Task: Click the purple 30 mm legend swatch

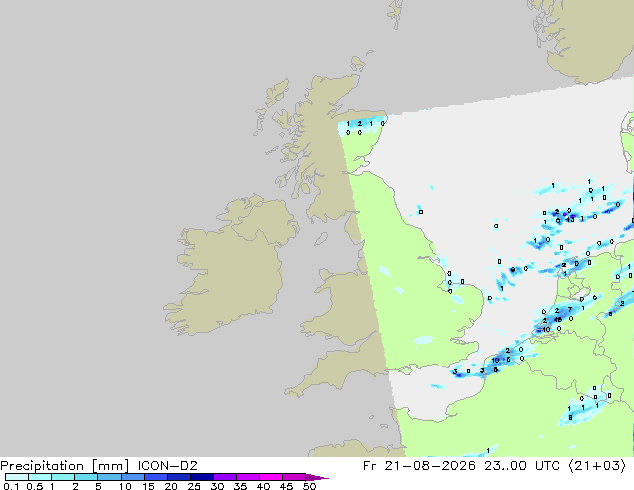Action: point(225,477)
